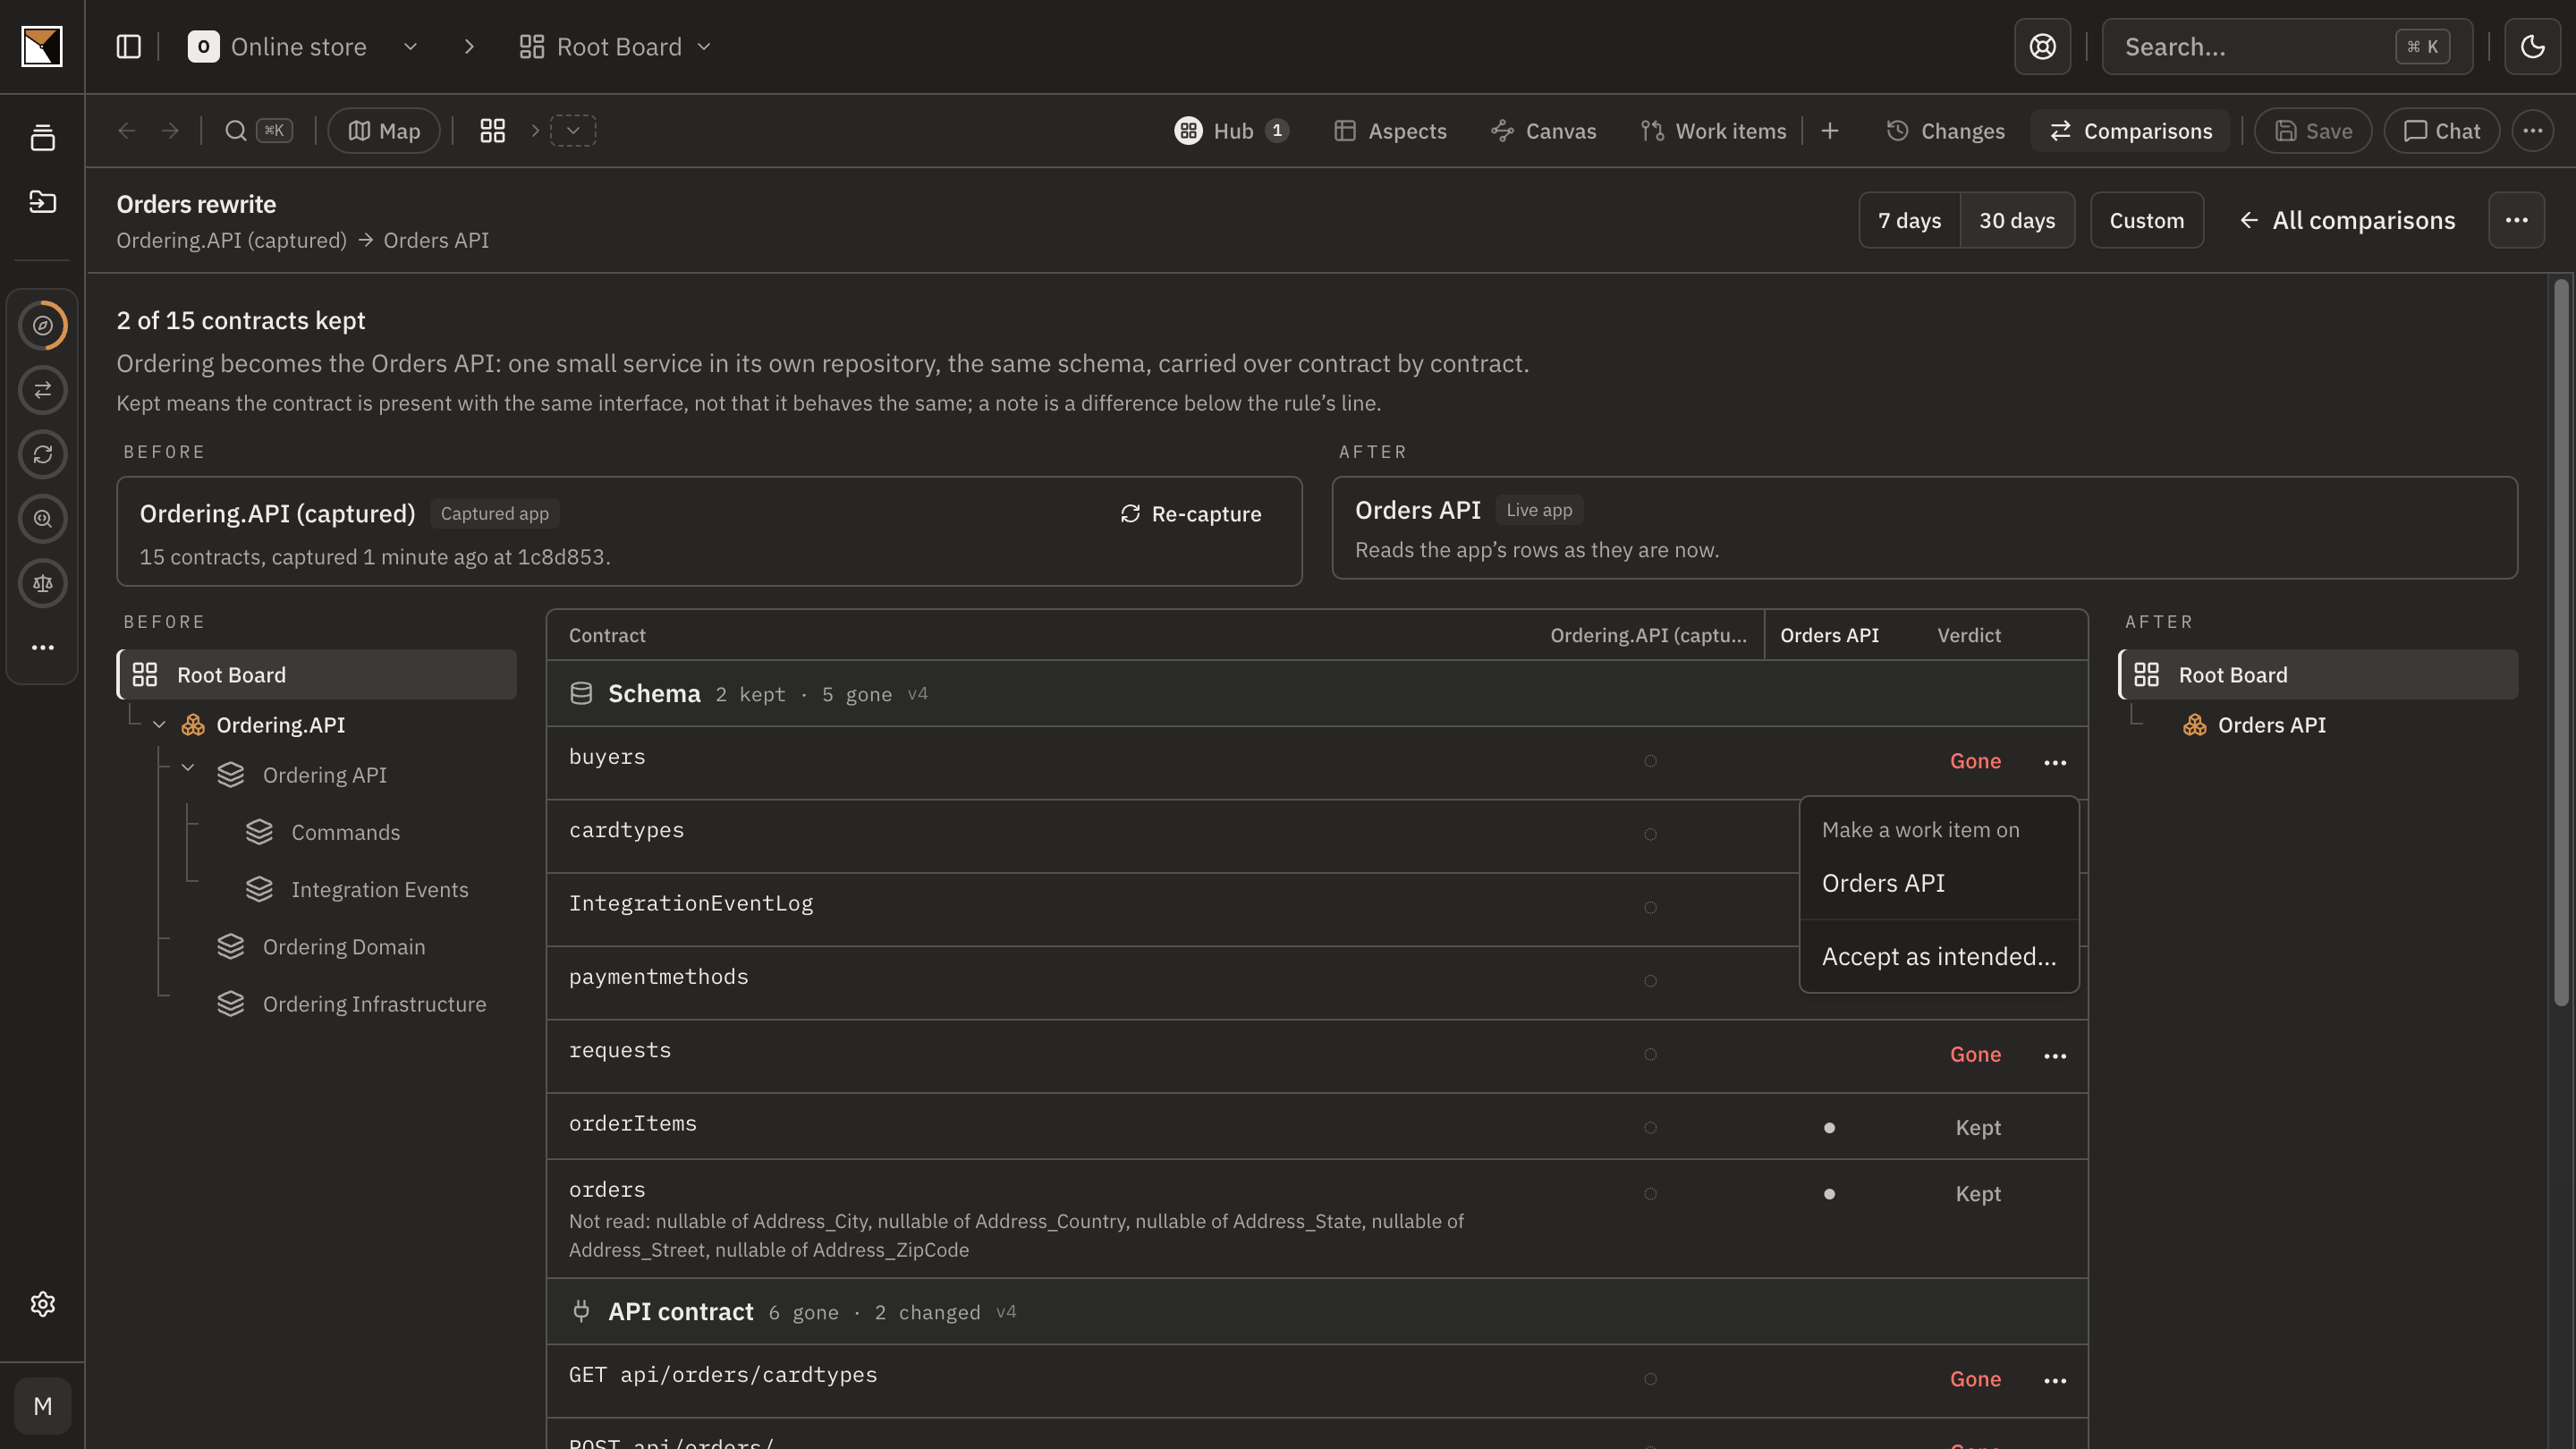
Task: Open the comparison header ellipsis menu
Action: [x=2516, y=220]
